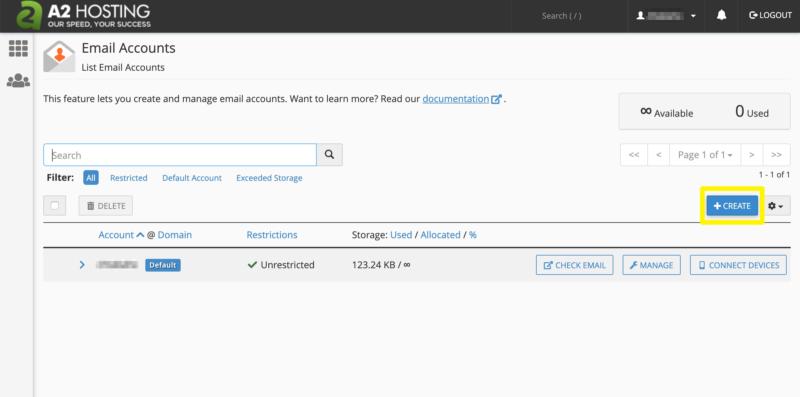
Task: Open the gear settings dropdown
Action: coord(776,206)
